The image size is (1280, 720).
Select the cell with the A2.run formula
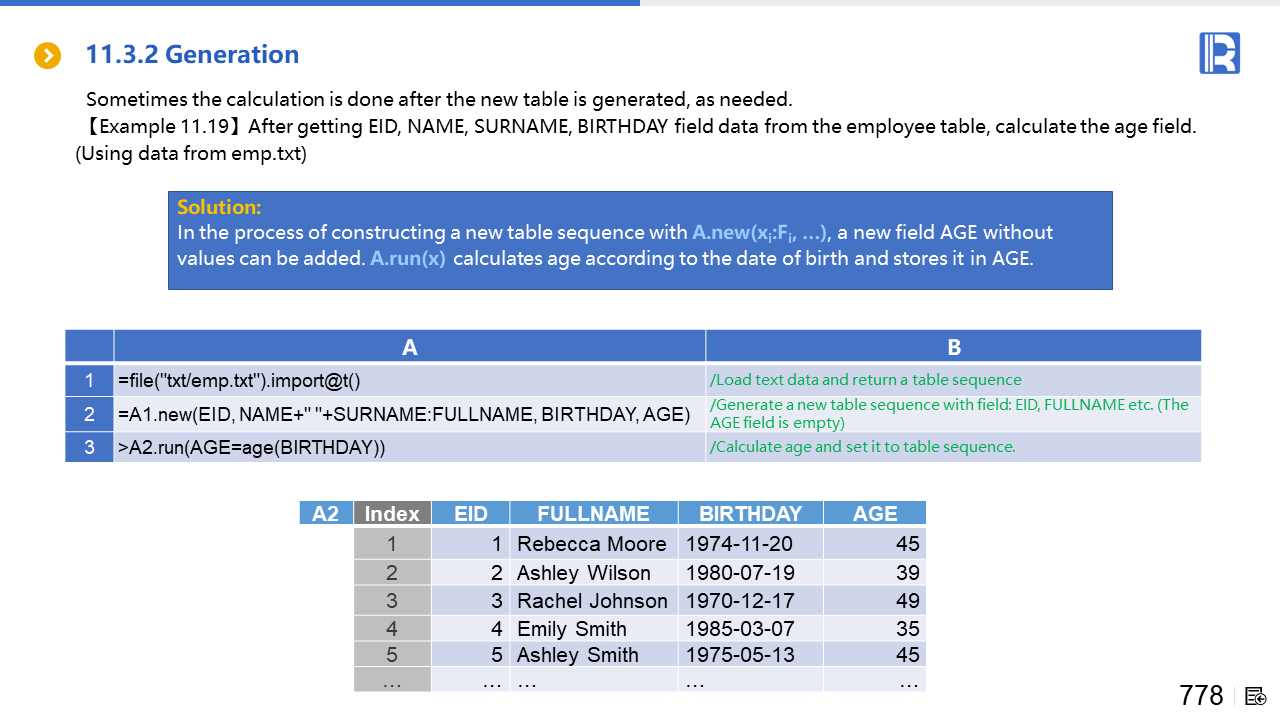[409, 447]
